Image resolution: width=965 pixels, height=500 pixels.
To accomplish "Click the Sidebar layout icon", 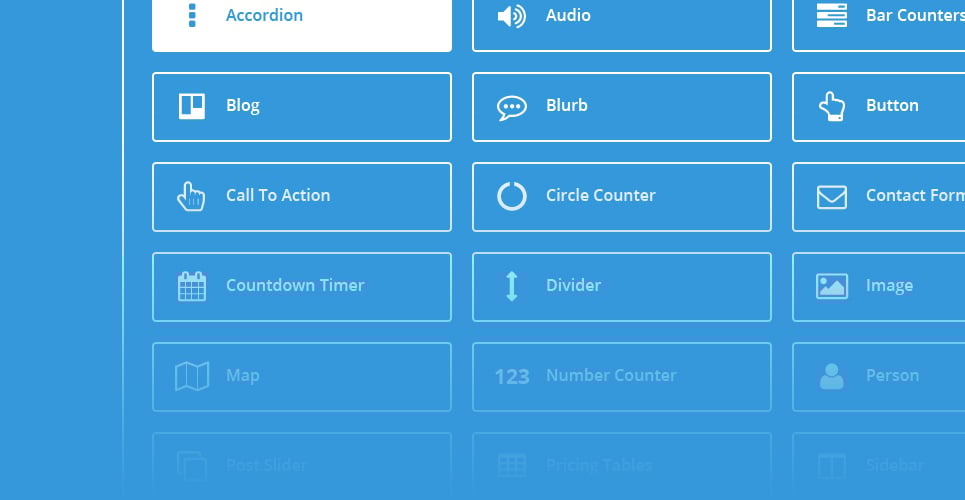I will [x=831, y=466].
